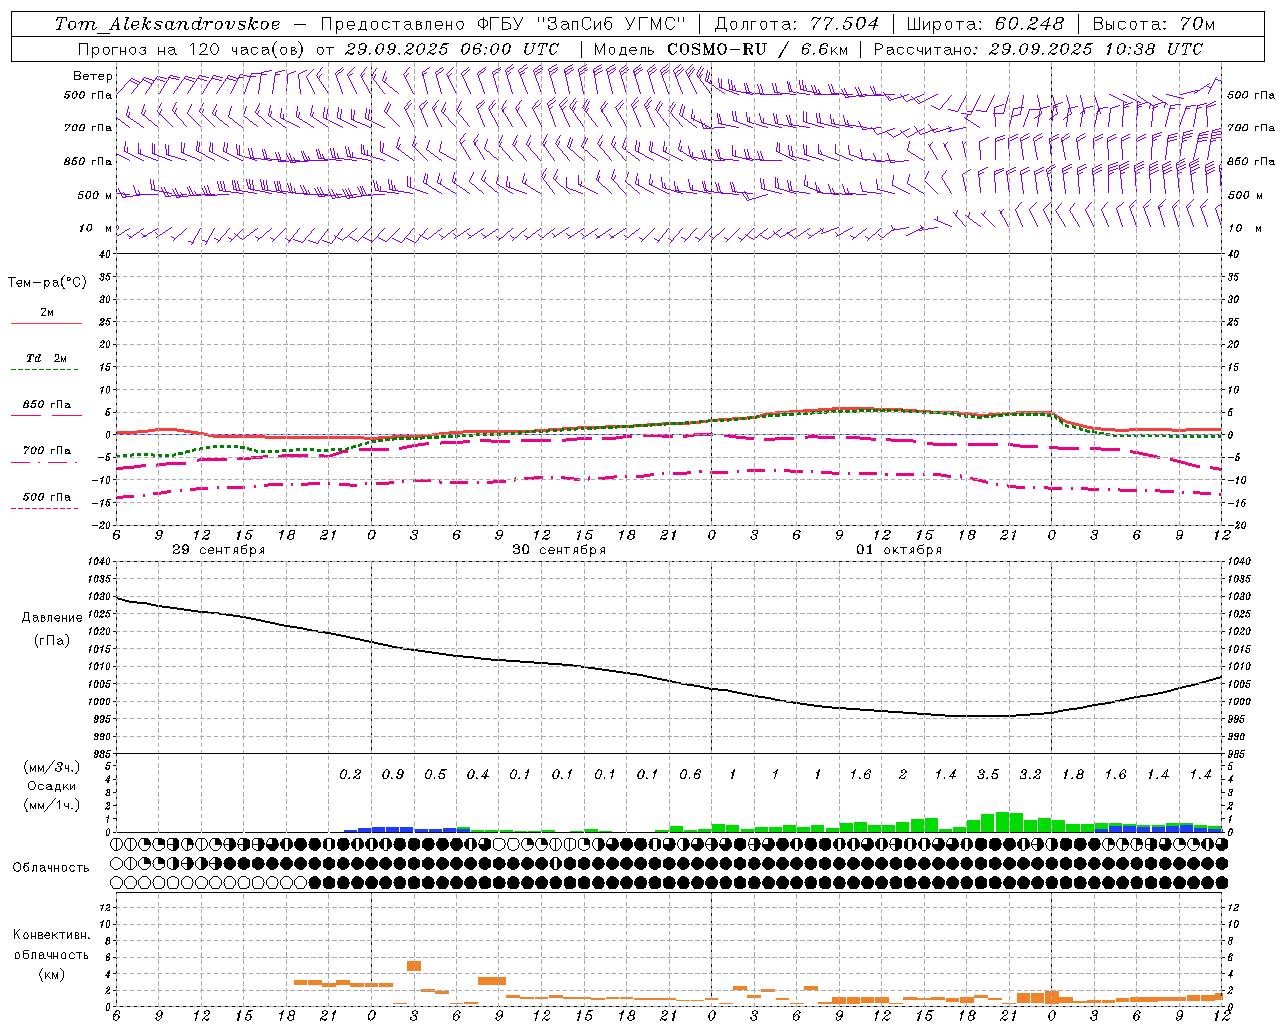
Task: Click the station name Tom_Aleksandrovskoe in the header
Action: click(168, 24)
